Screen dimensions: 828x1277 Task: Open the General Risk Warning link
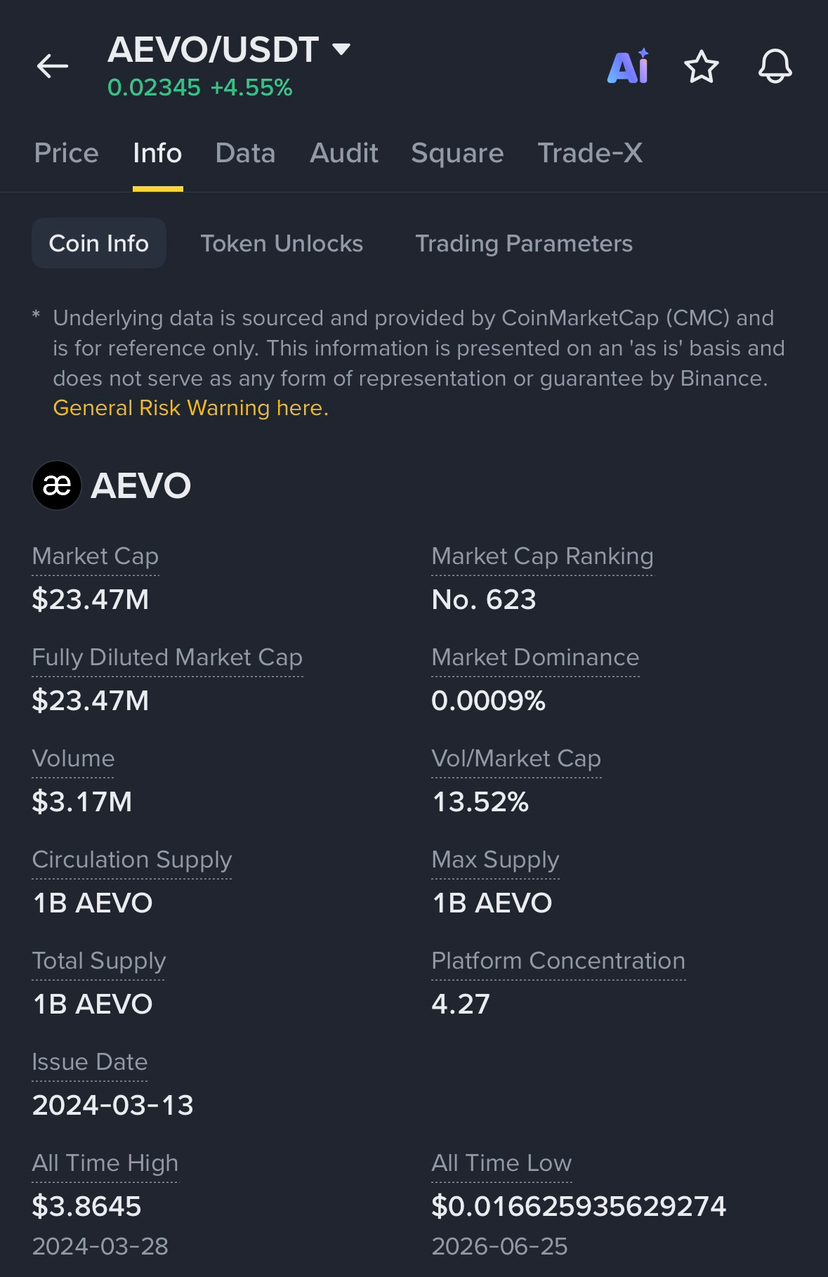click(190, 408)
